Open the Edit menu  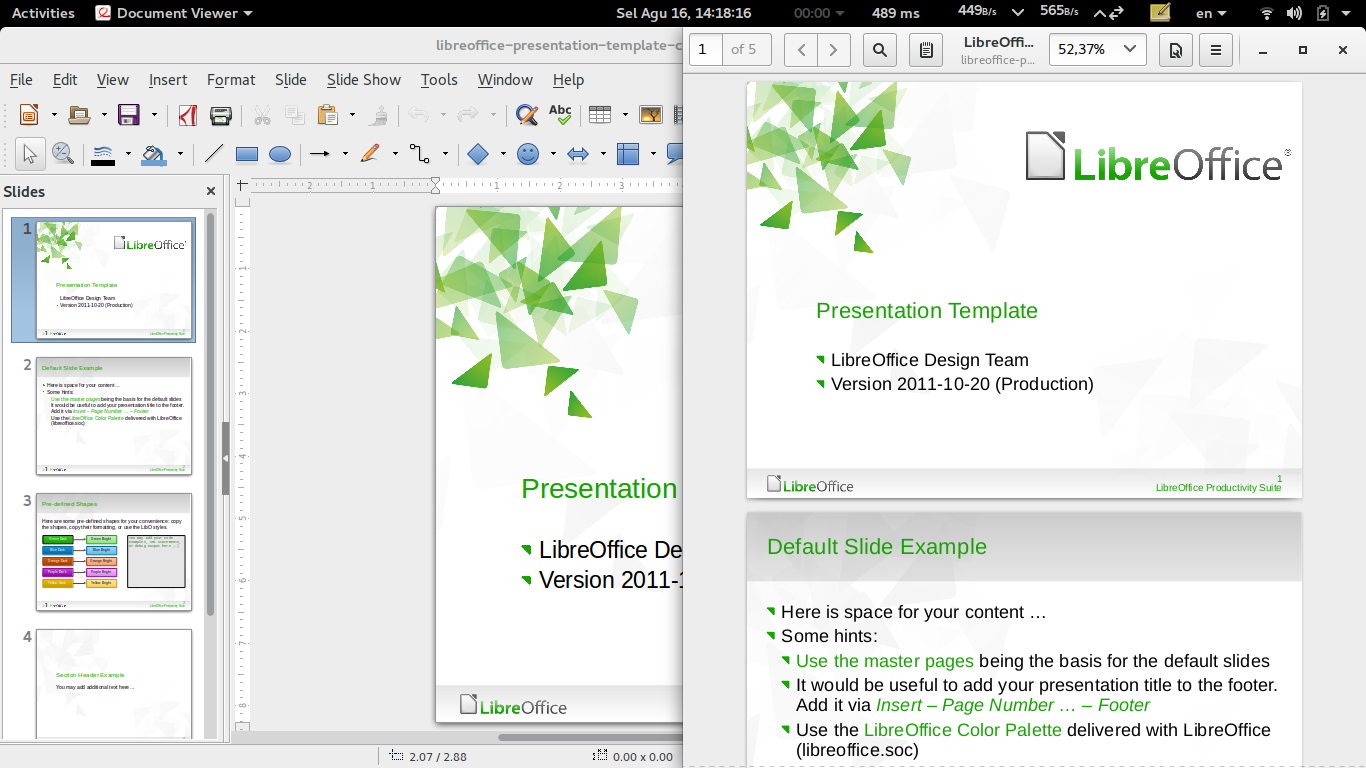65,80
